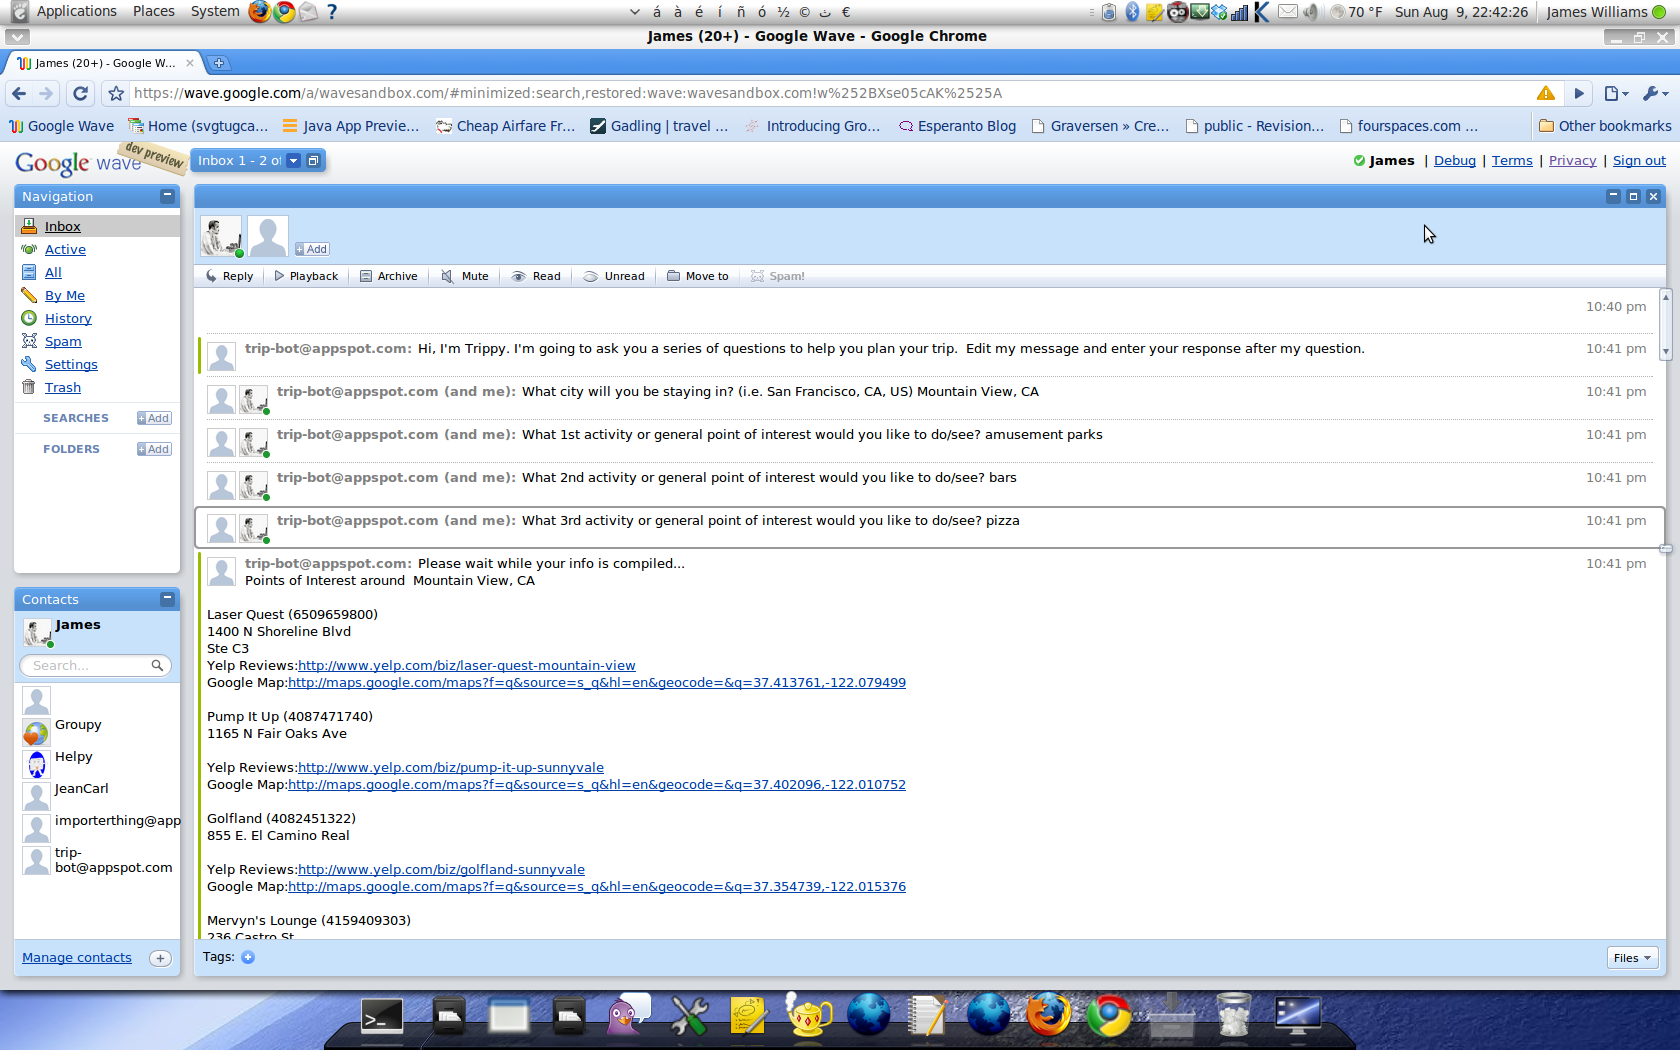Close the James (20+) Google Wave tab
Screen dimensions: 1680x1050
(190, 63)
